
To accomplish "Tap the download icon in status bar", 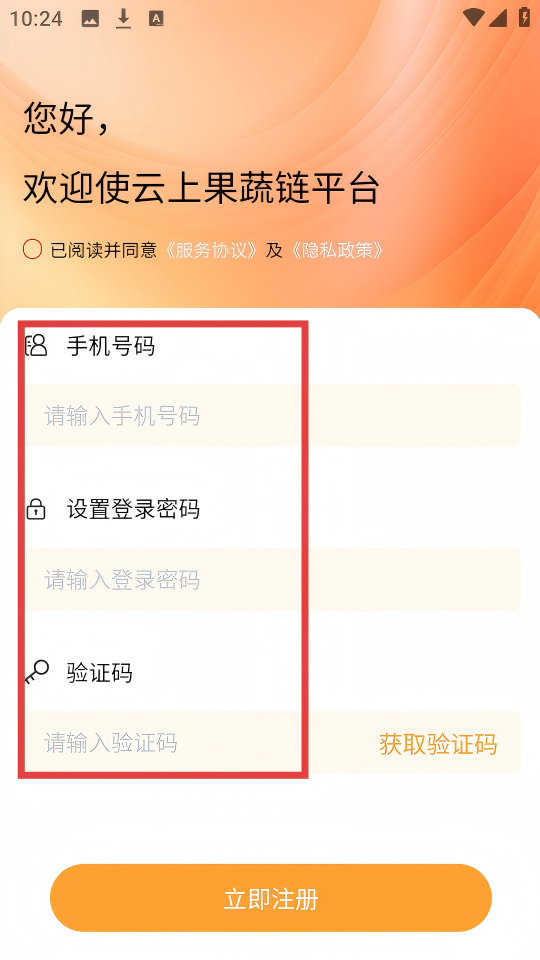I will 124,19.
